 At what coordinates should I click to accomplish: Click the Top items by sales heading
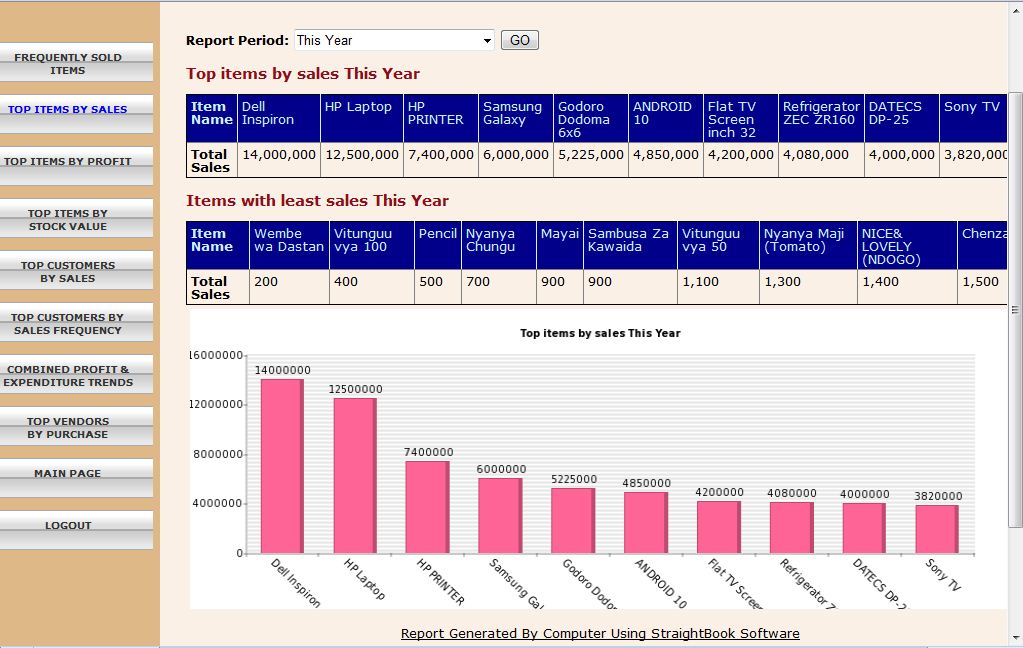(x=303, y=73)
